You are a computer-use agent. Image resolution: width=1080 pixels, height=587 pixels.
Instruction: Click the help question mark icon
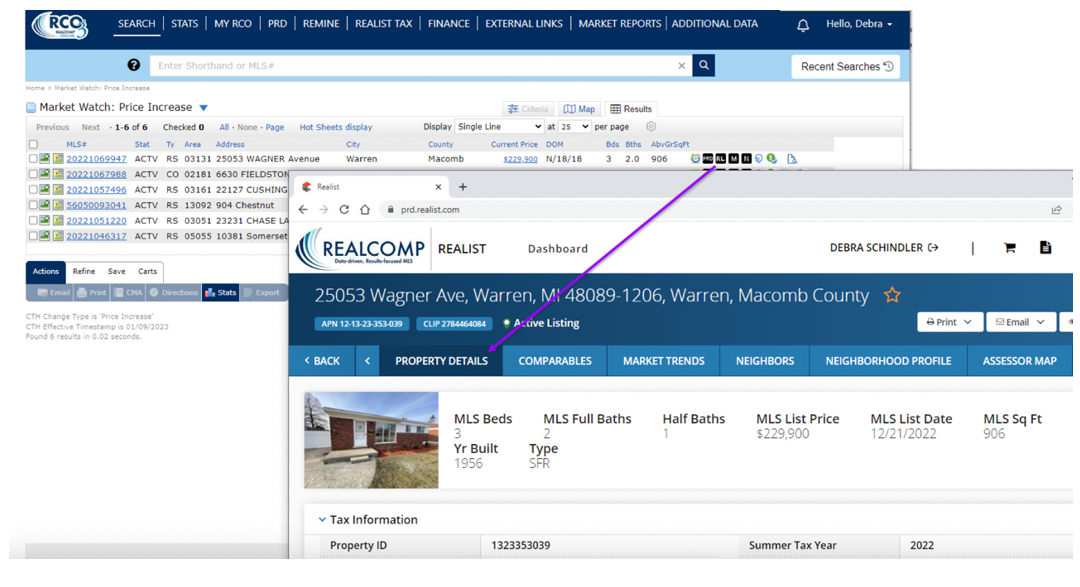[x=134, y=65]
